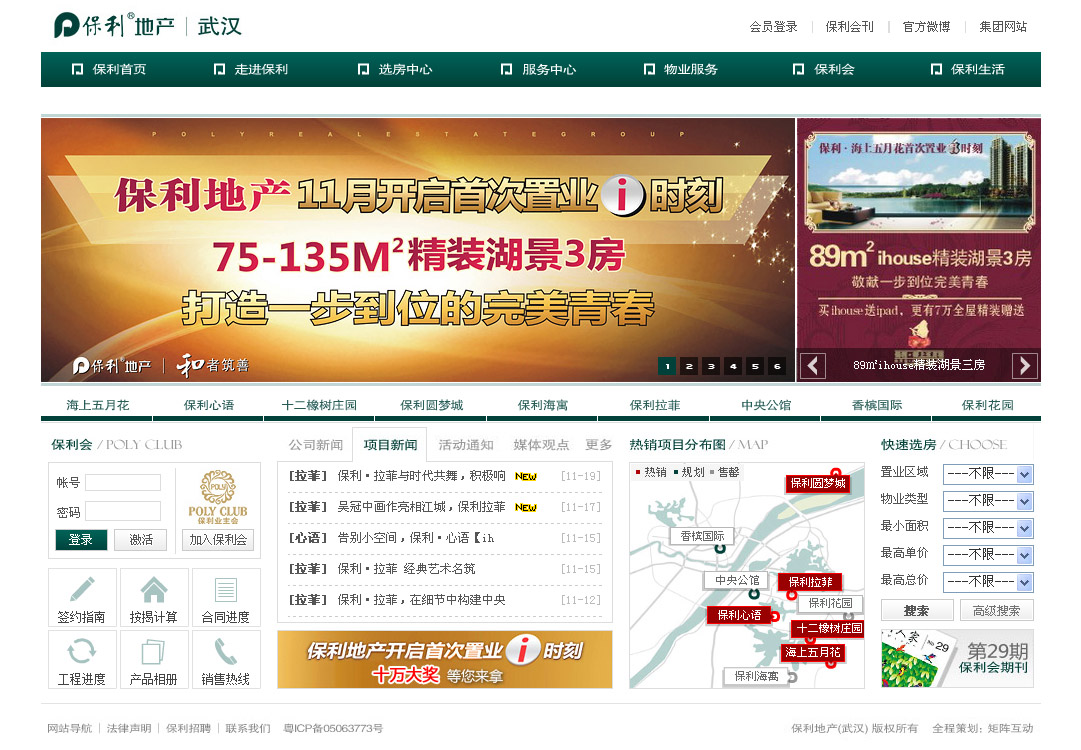Switch to 媒体观点 tab
Screen dimensions: 1081x750
click(541, 445)
